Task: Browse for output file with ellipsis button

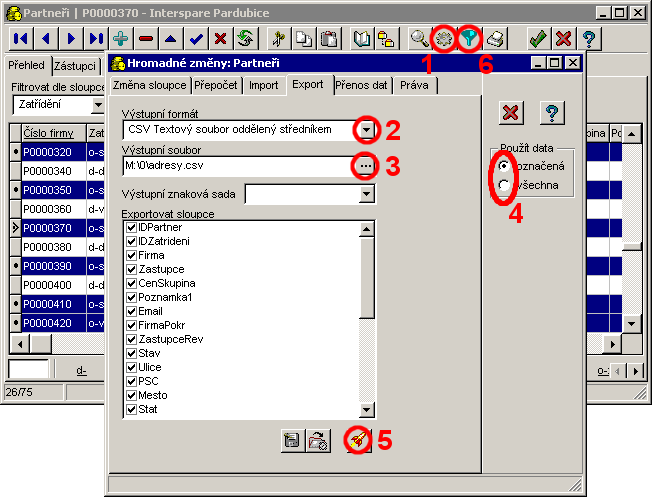Action: coord(367,165)
